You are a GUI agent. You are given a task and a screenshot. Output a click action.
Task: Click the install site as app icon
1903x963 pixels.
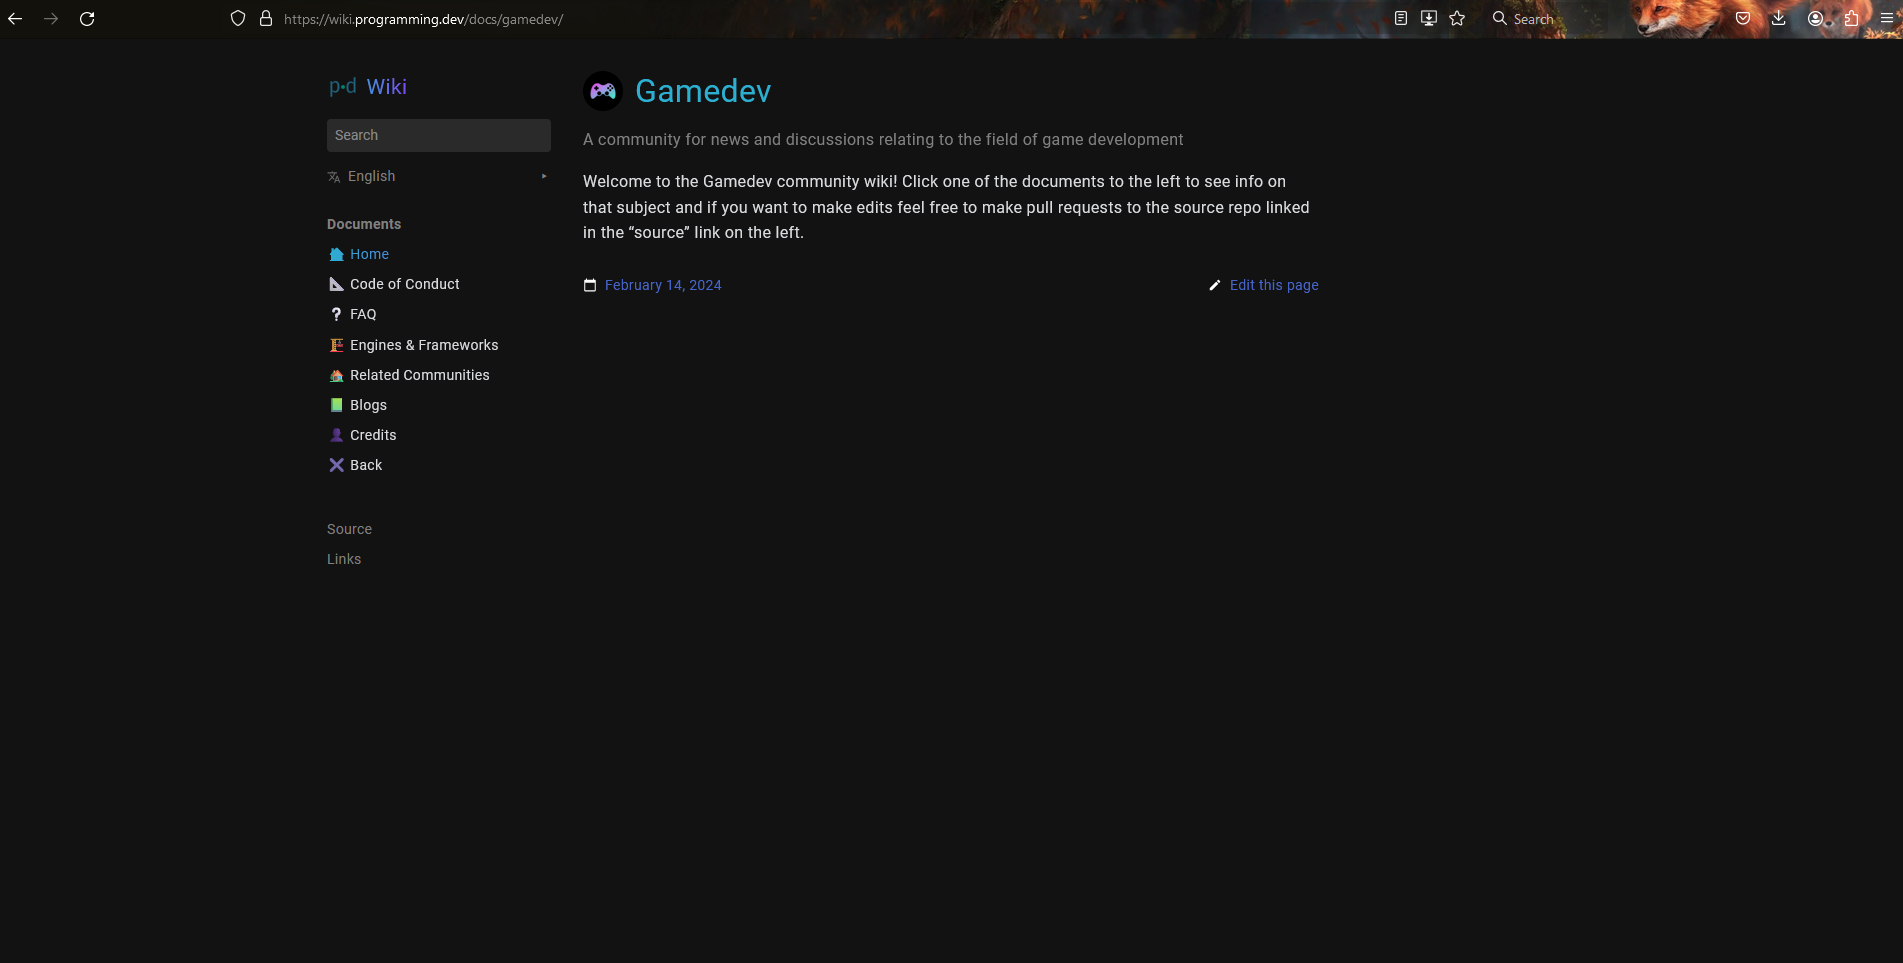coord(1429,18)
